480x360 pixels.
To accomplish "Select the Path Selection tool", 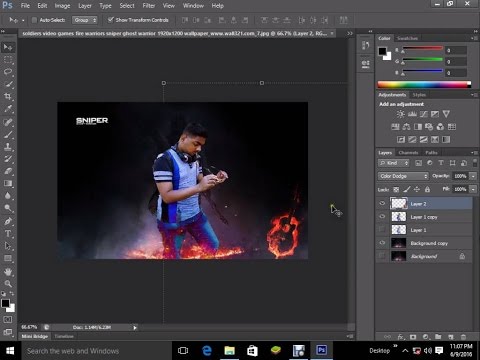I will pyautogui.click(x=8, y=246).
